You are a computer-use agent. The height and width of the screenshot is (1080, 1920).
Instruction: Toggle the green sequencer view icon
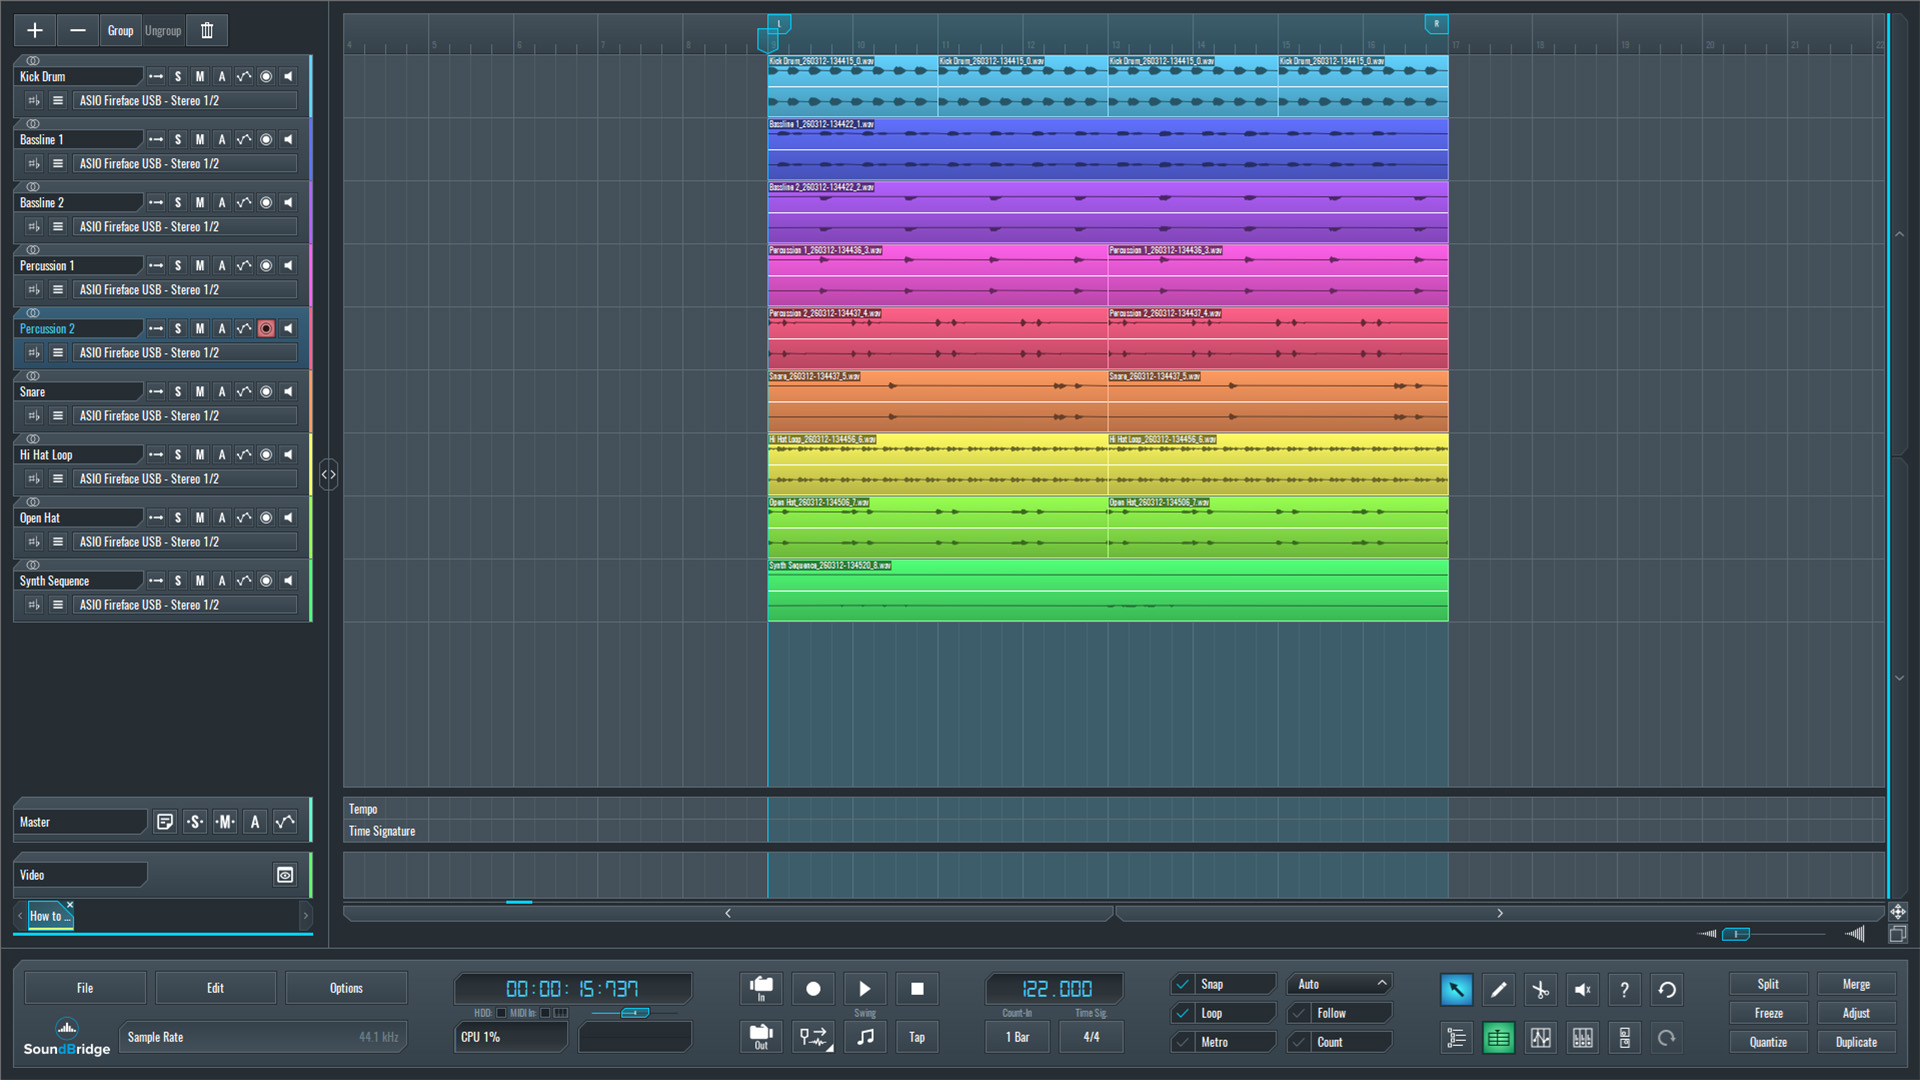click(1498, 1038)
